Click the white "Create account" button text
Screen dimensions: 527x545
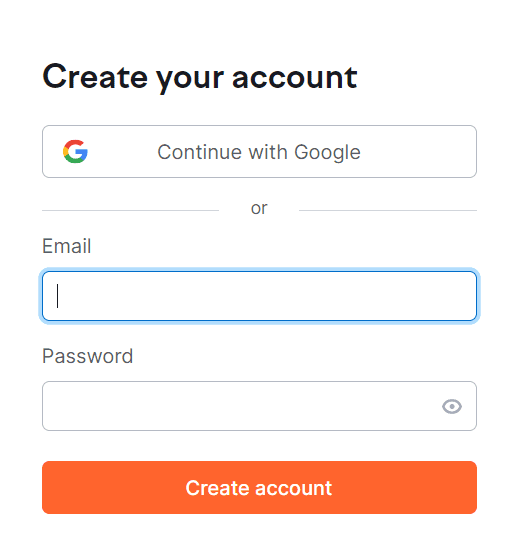tap(259, 488)
